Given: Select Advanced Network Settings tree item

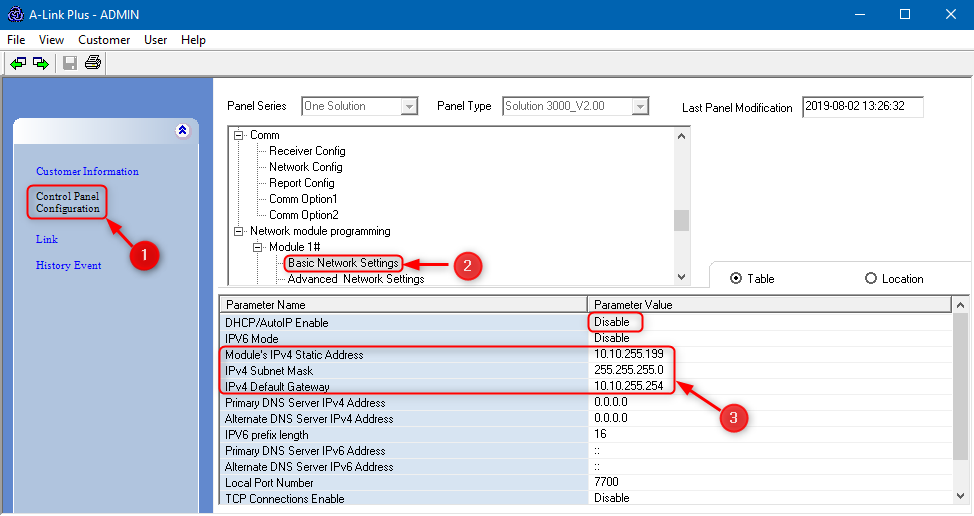Looking at the screenshot, I should pos(356,279).
